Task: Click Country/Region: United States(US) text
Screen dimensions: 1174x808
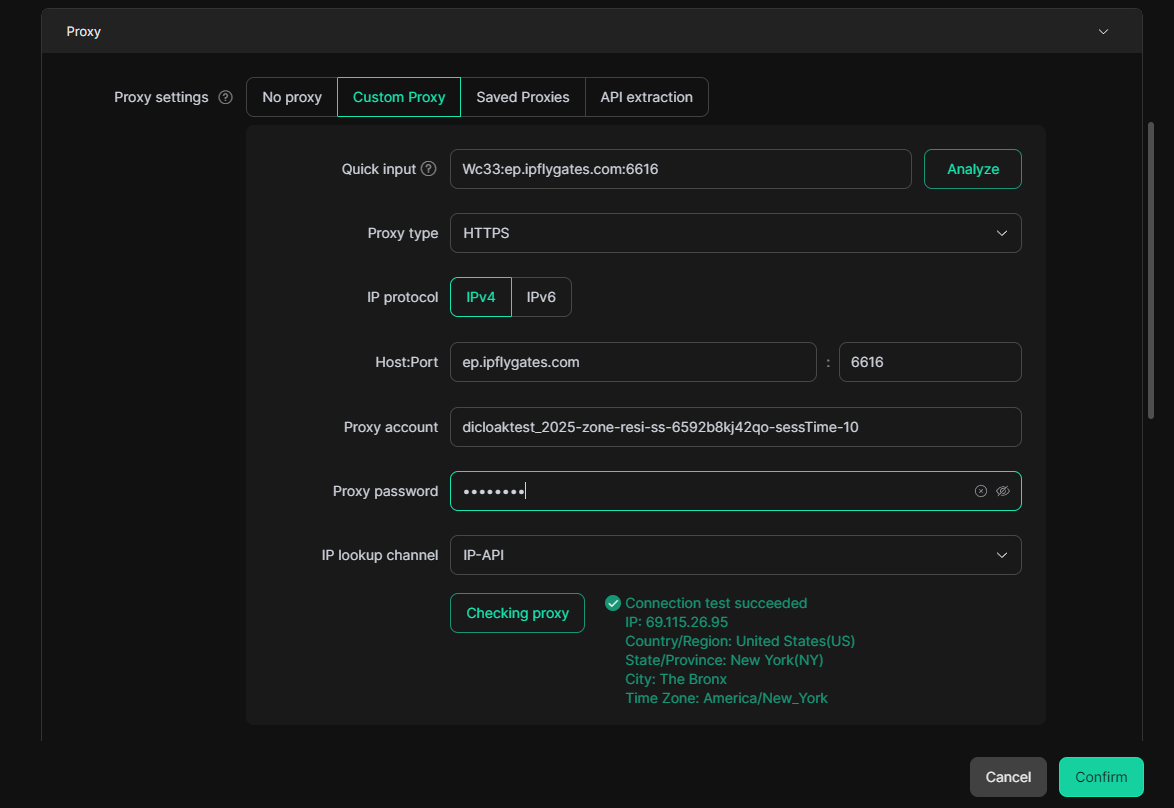Action: click(740, 641)
